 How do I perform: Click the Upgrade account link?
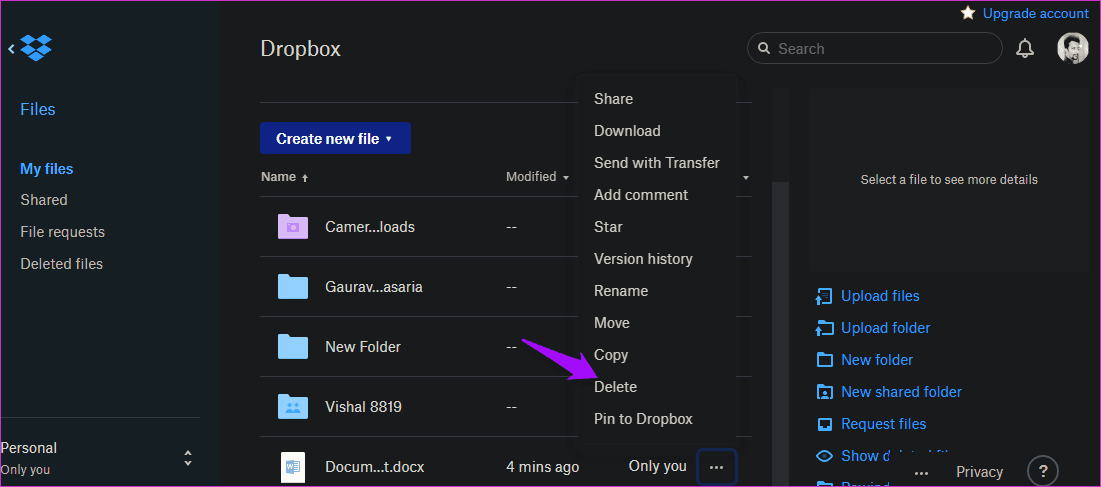(x=1036, y=13)
